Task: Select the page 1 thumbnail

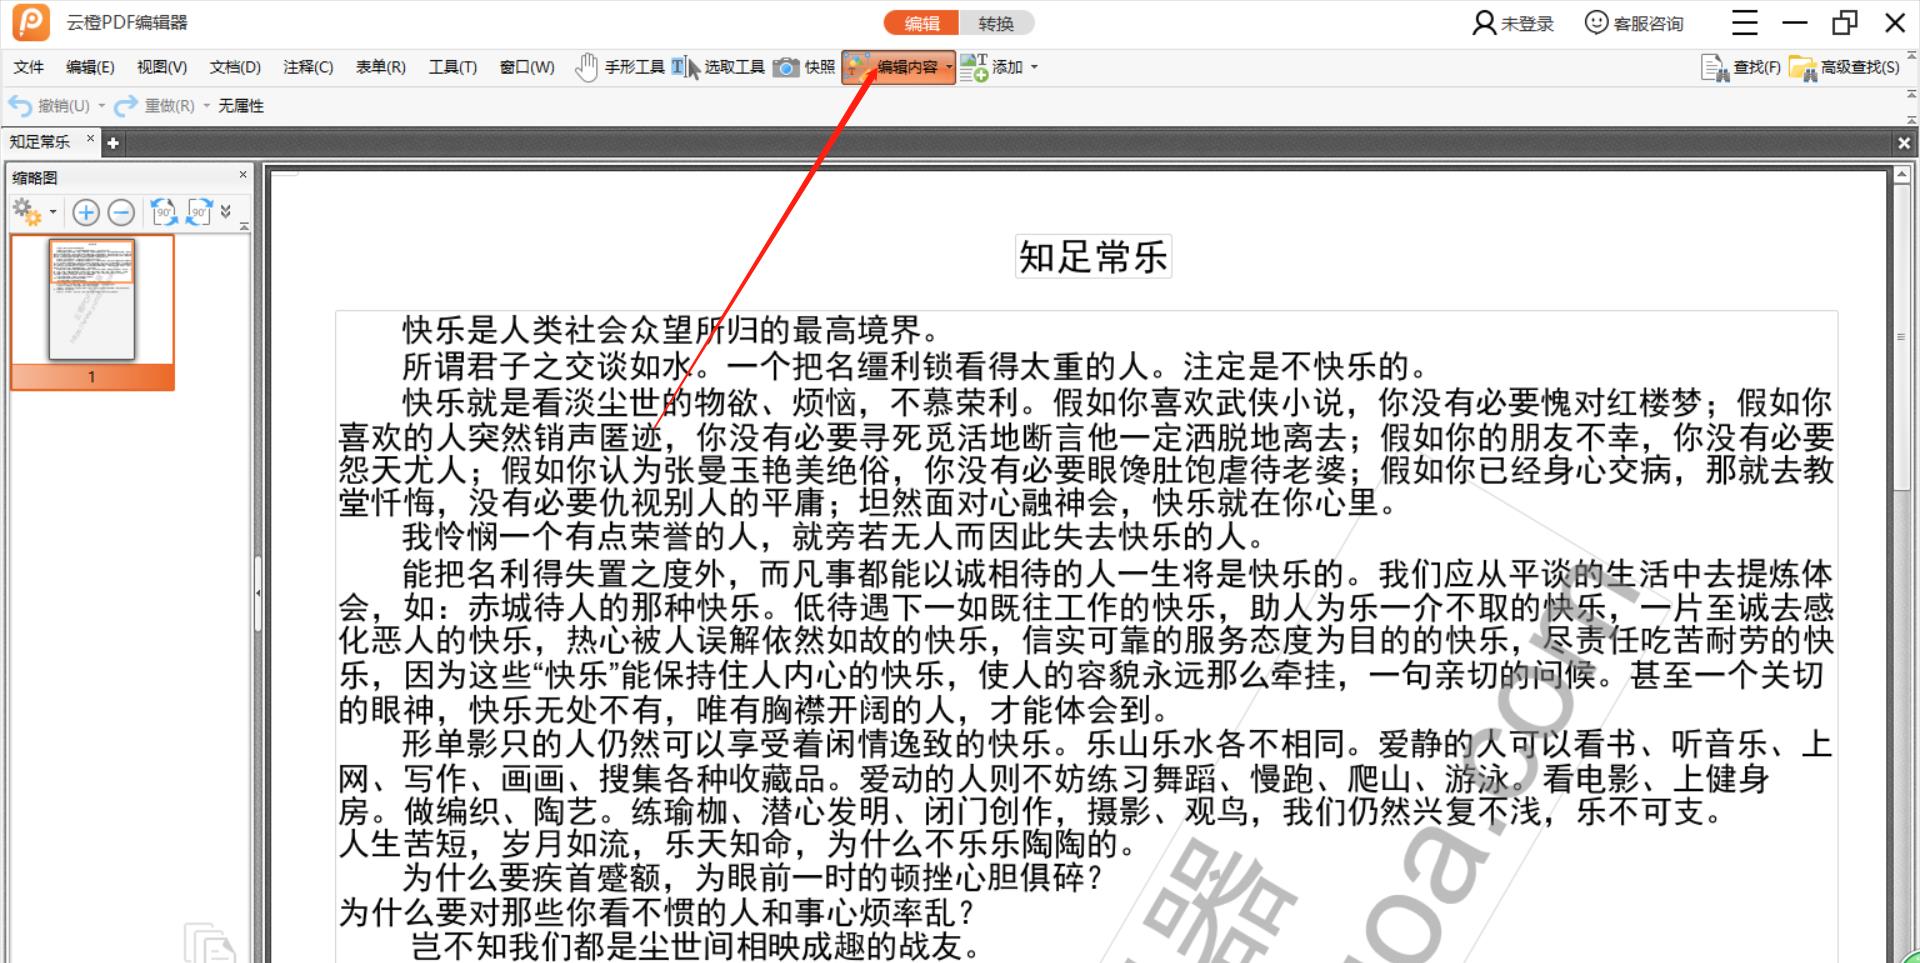Action: click(x=92, y=300)
